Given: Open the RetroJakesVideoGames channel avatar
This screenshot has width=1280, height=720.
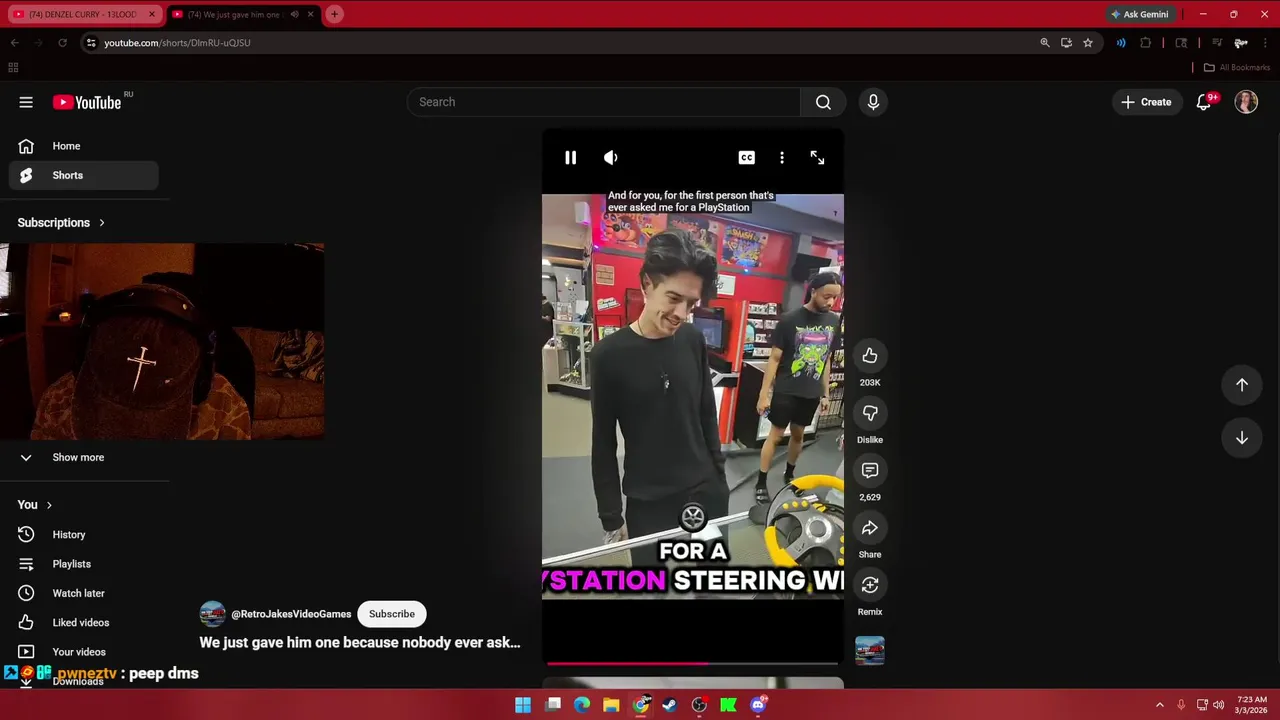Looking at the screenshot, I should click(x=212, y=614).
